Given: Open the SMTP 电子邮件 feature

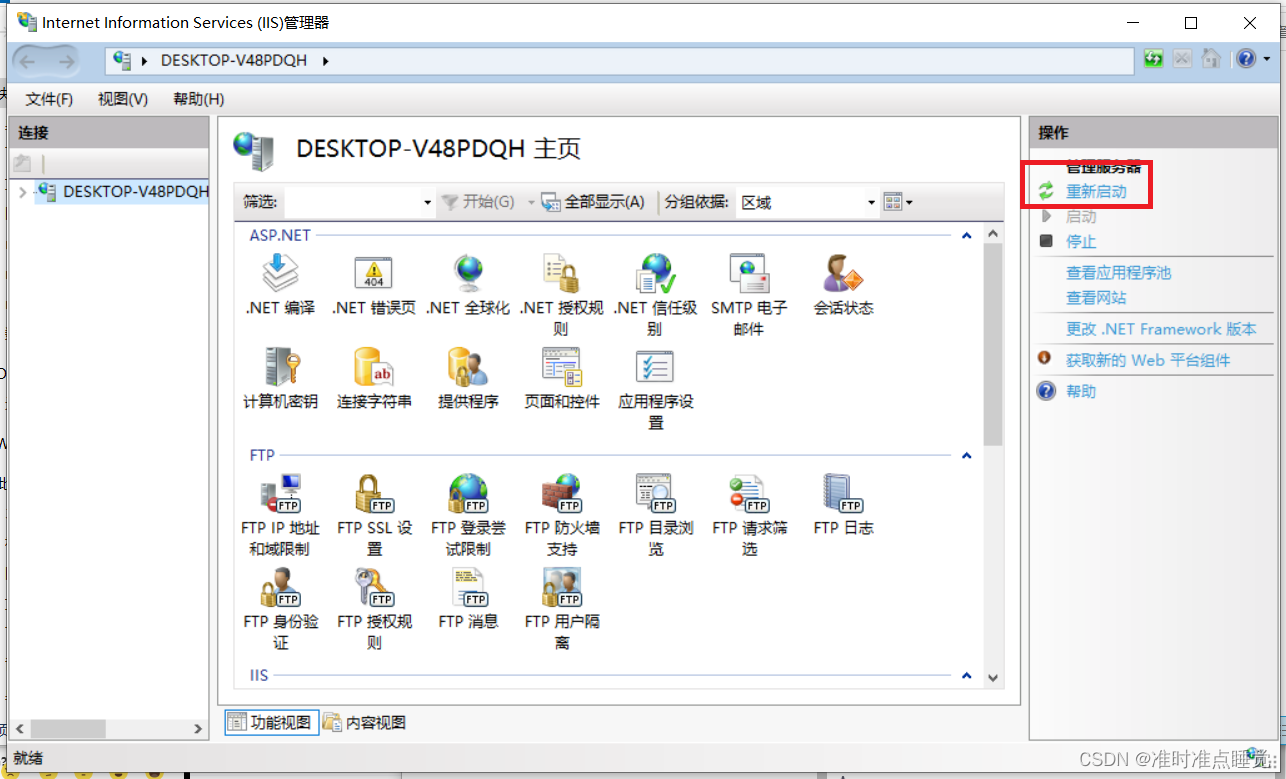Looking at the screenshot, I should tap(749, 294).
